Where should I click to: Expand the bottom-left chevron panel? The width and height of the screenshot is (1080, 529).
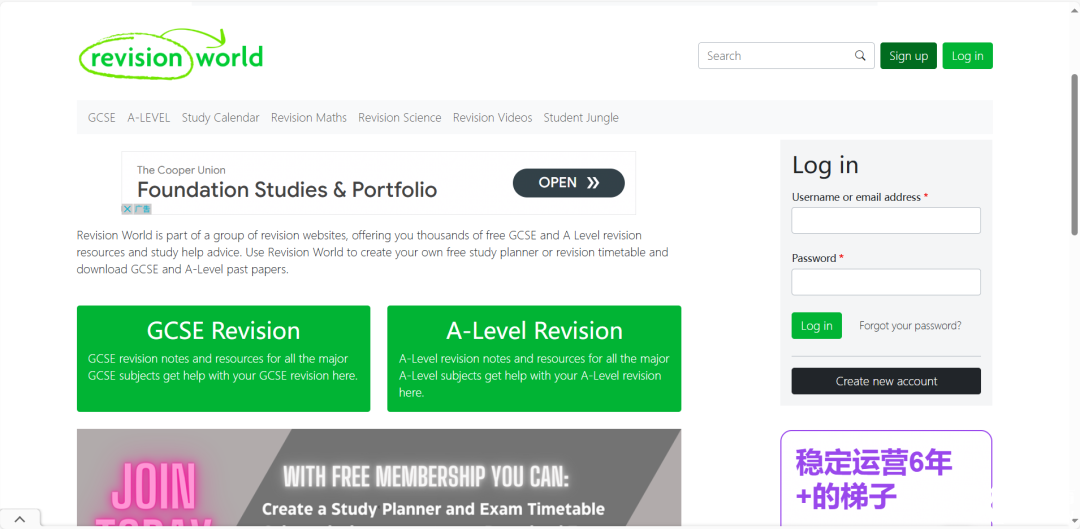(x=20, y=519)
